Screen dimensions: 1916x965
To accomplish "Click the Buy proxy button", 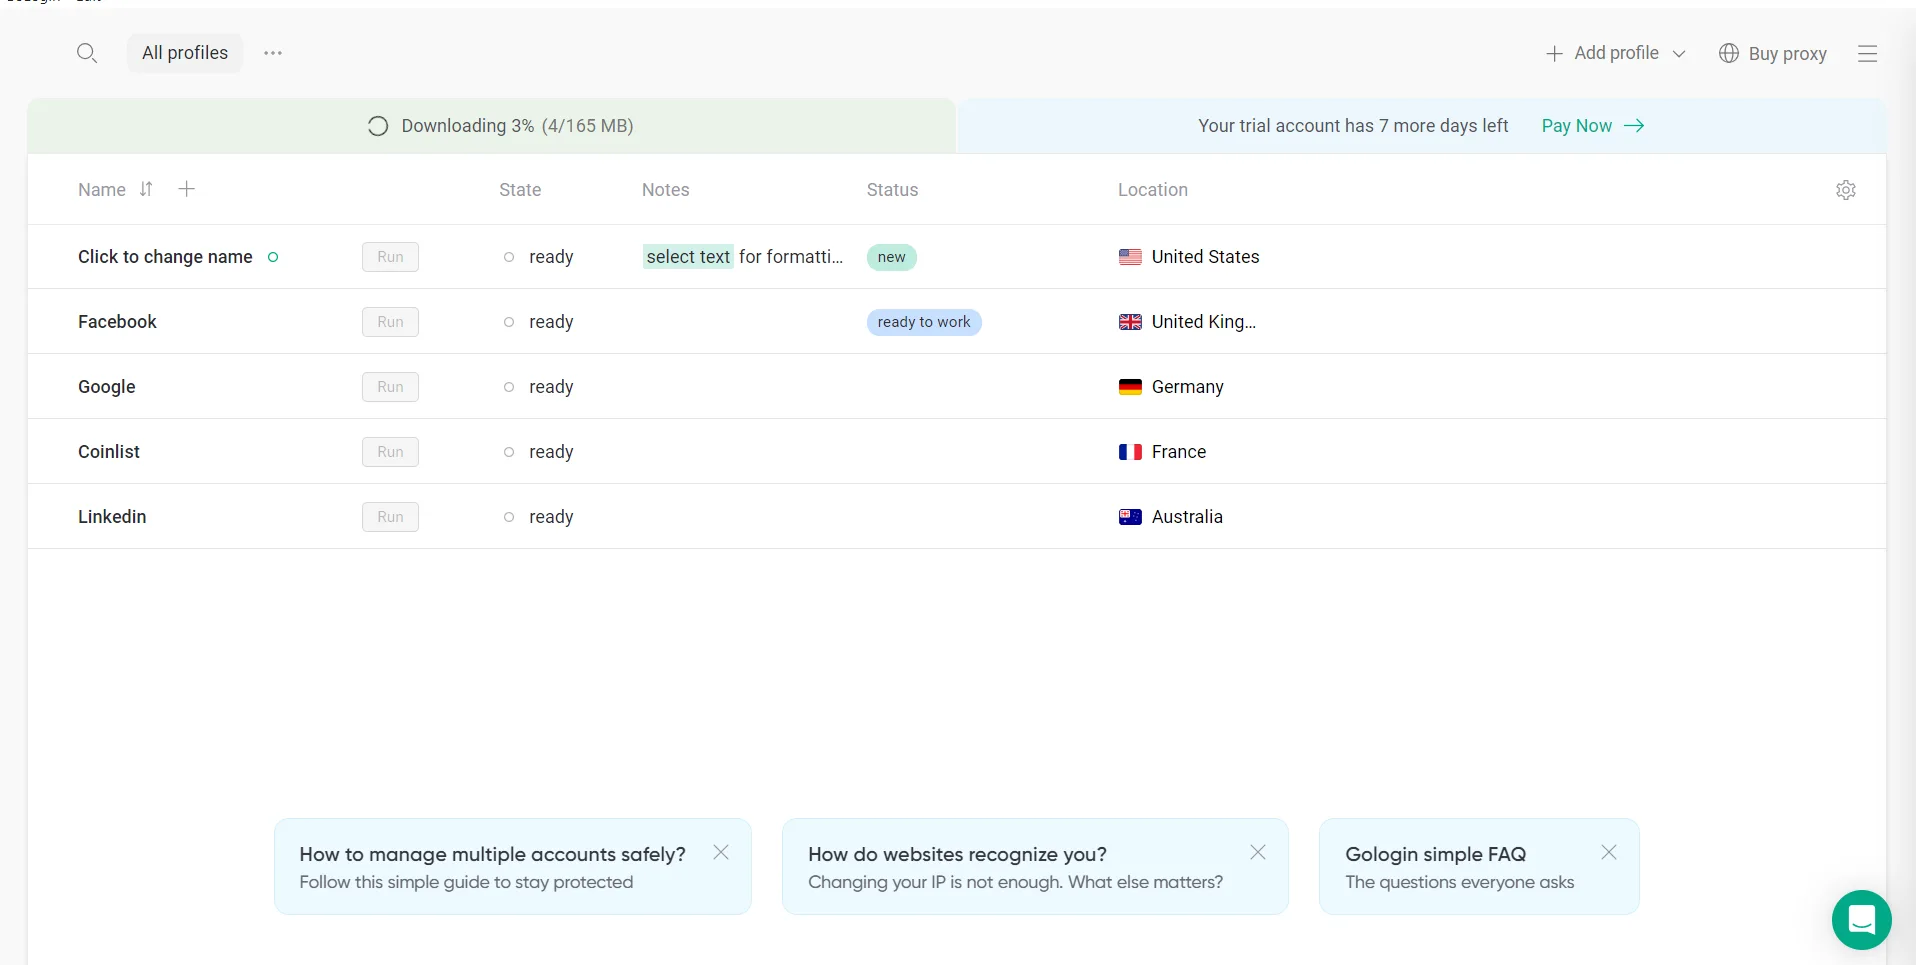I will [1772, 54].
